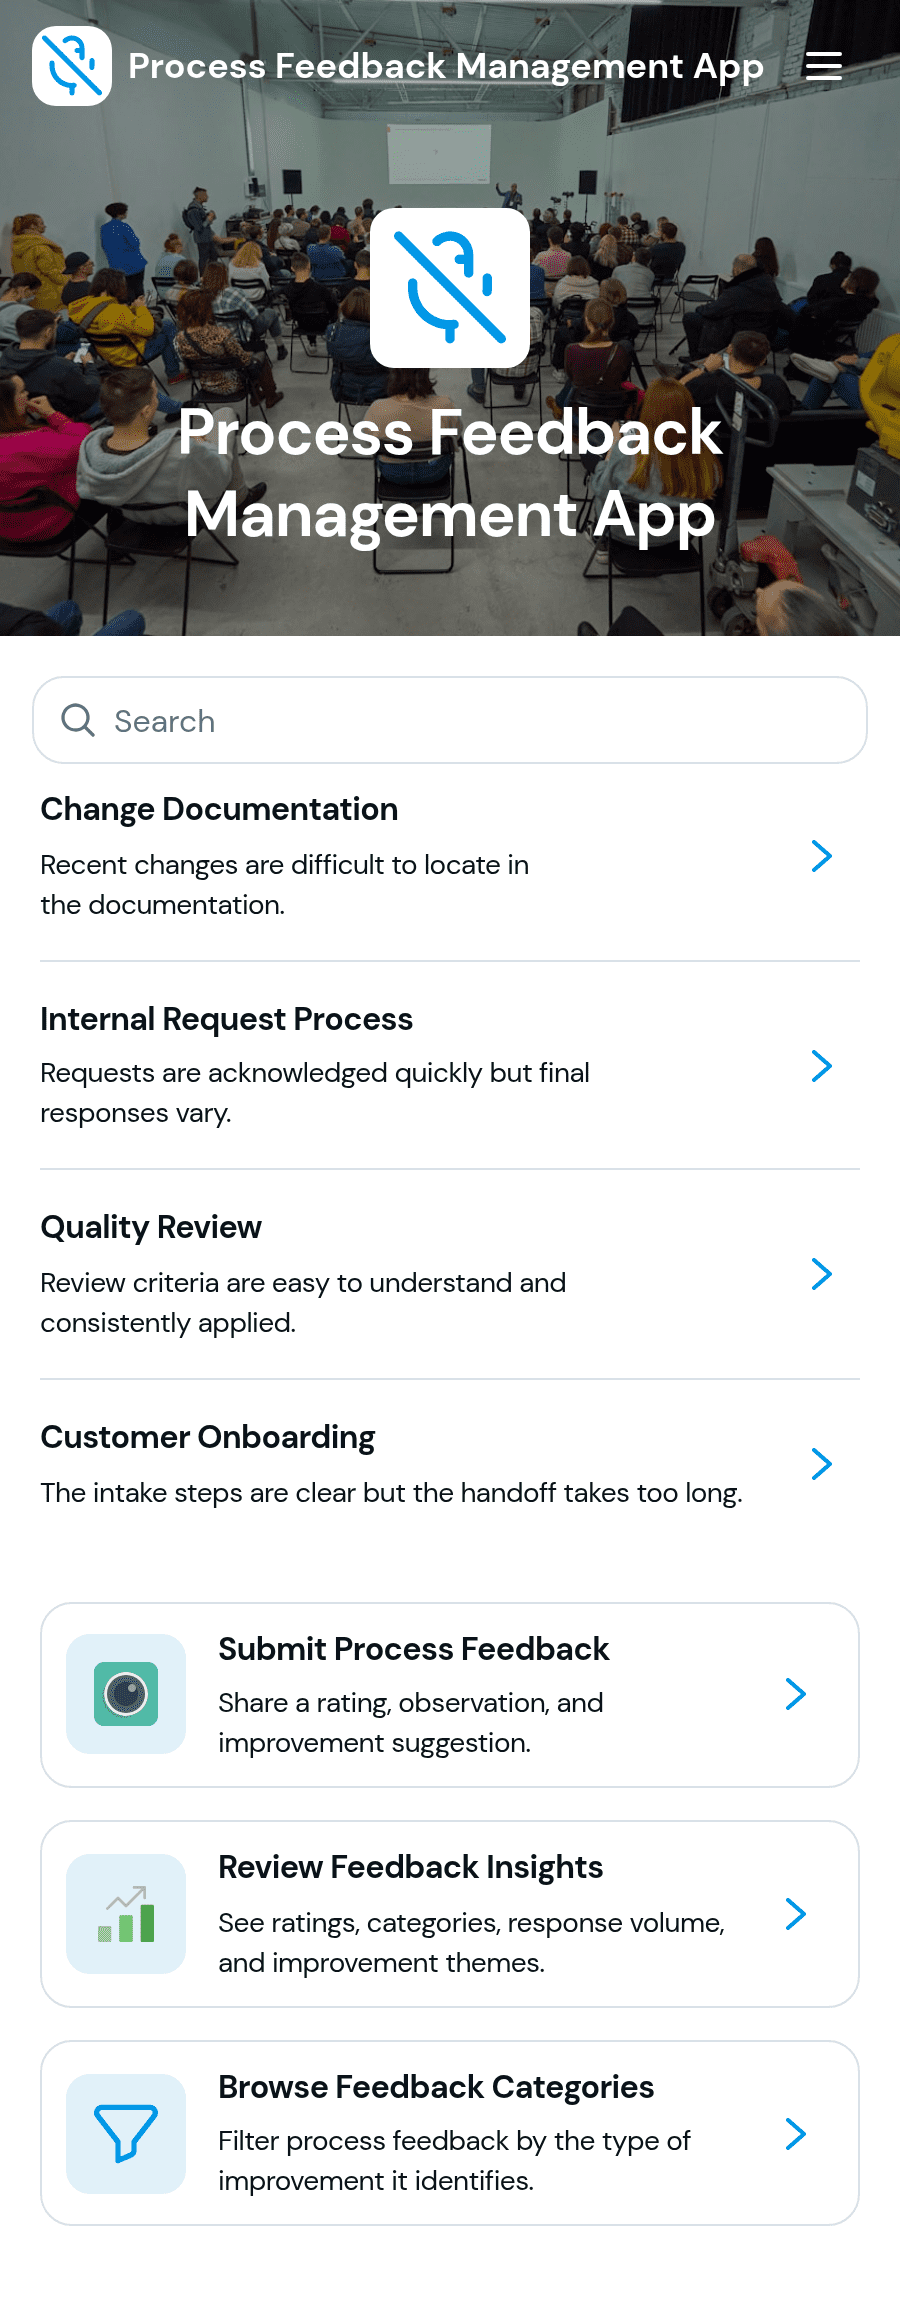
Task: Select Review Feedback Insights card title
Action: pos(411,1867)
